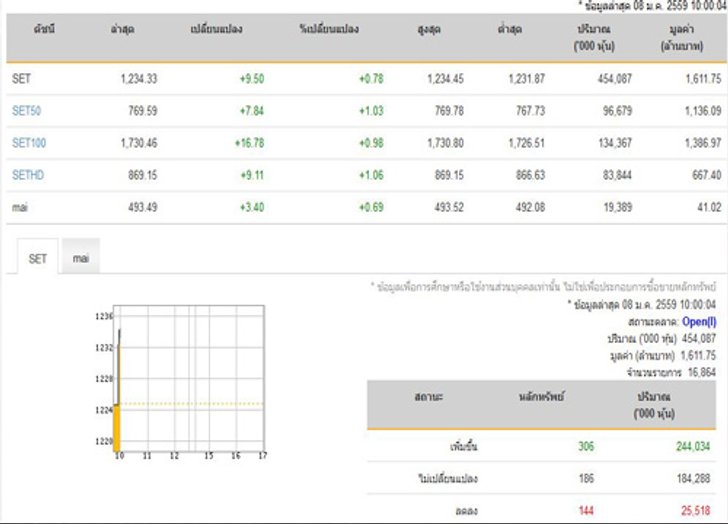Click declining volume 25,518
The width and height of the screenshot is (728, 524).
point(696,511)
